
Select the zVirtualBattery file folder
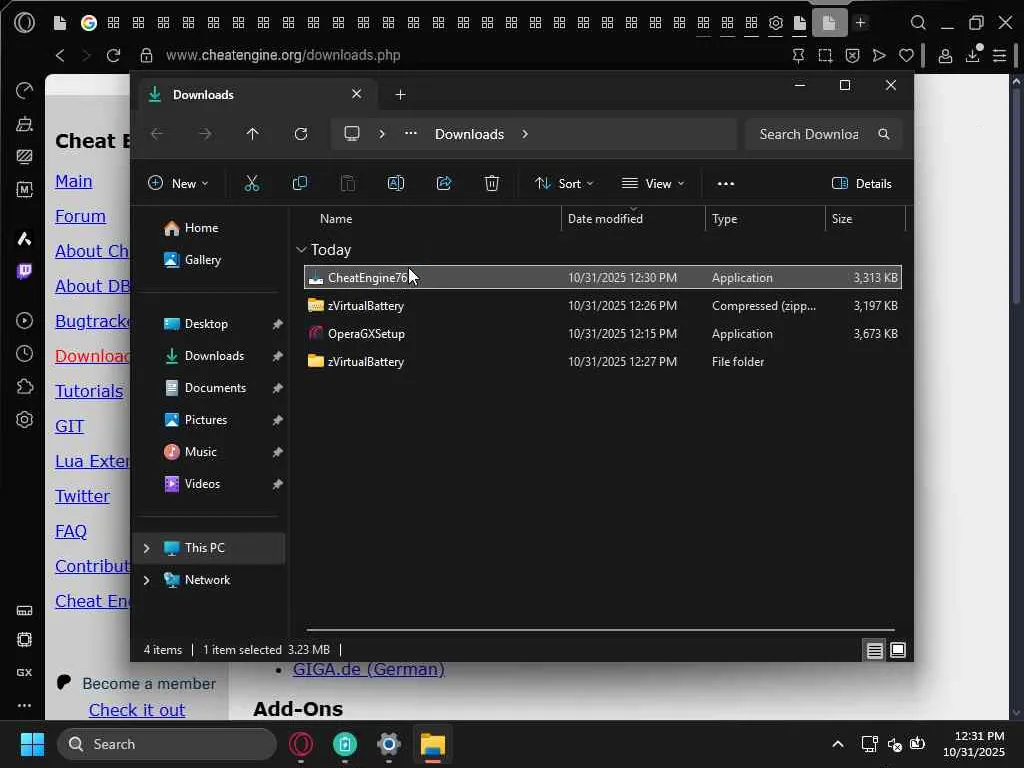tap(602, 362)
